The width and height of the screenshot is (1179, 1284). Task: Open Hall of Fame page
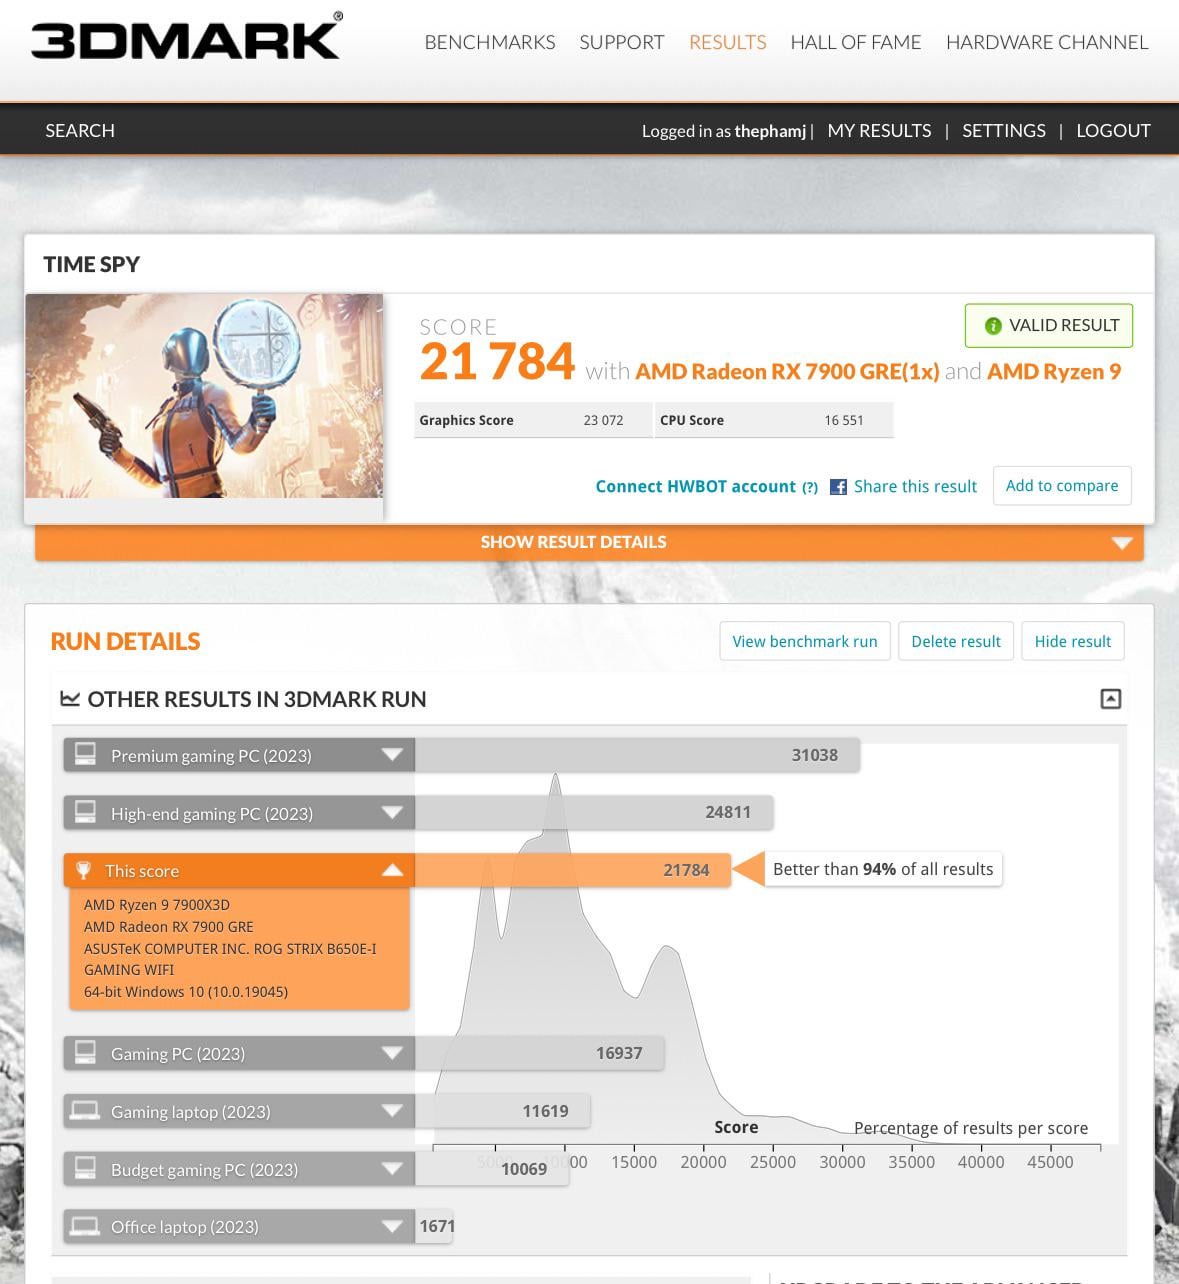pyautogui.click(x=856, y=42)
